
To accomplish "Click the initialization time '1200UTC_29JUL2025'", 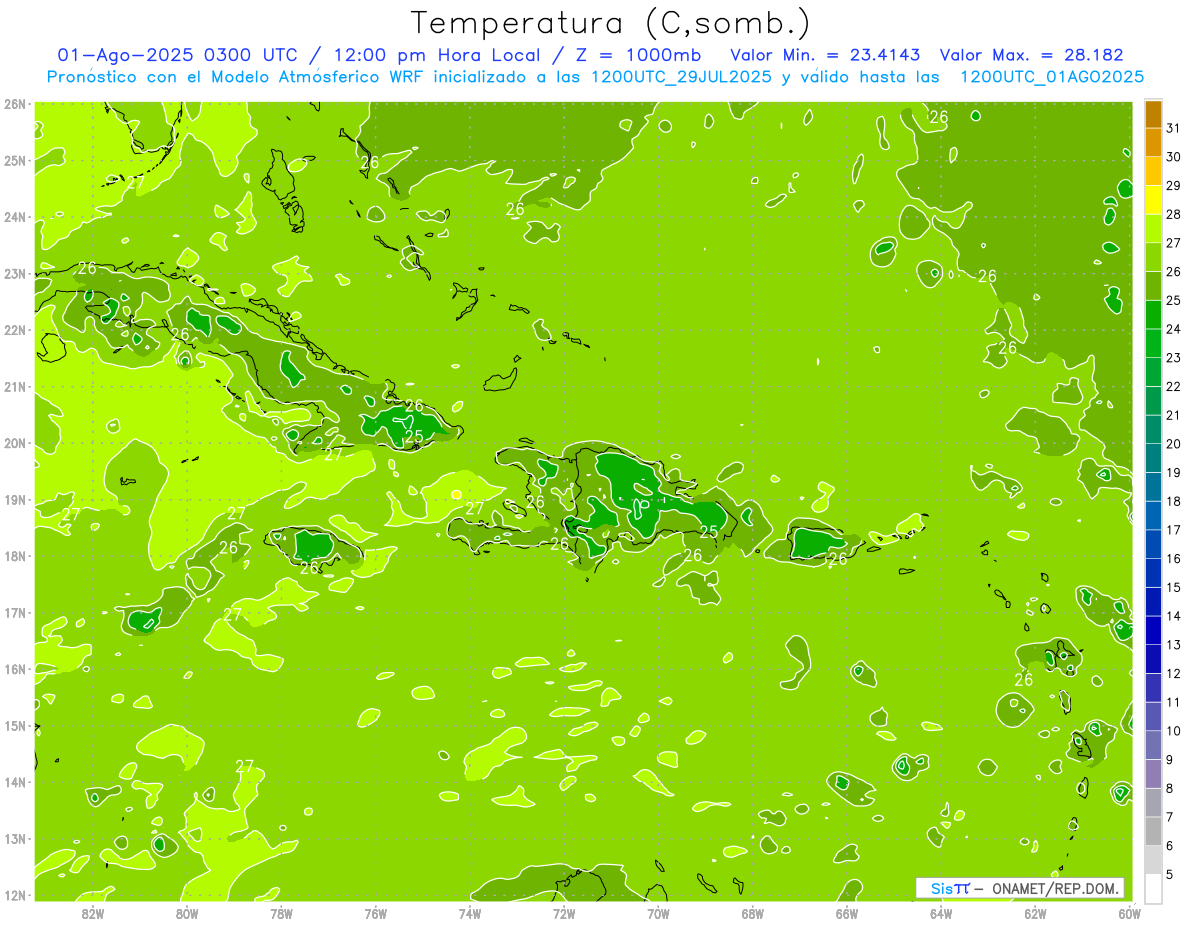I will (x=681, y=77).
